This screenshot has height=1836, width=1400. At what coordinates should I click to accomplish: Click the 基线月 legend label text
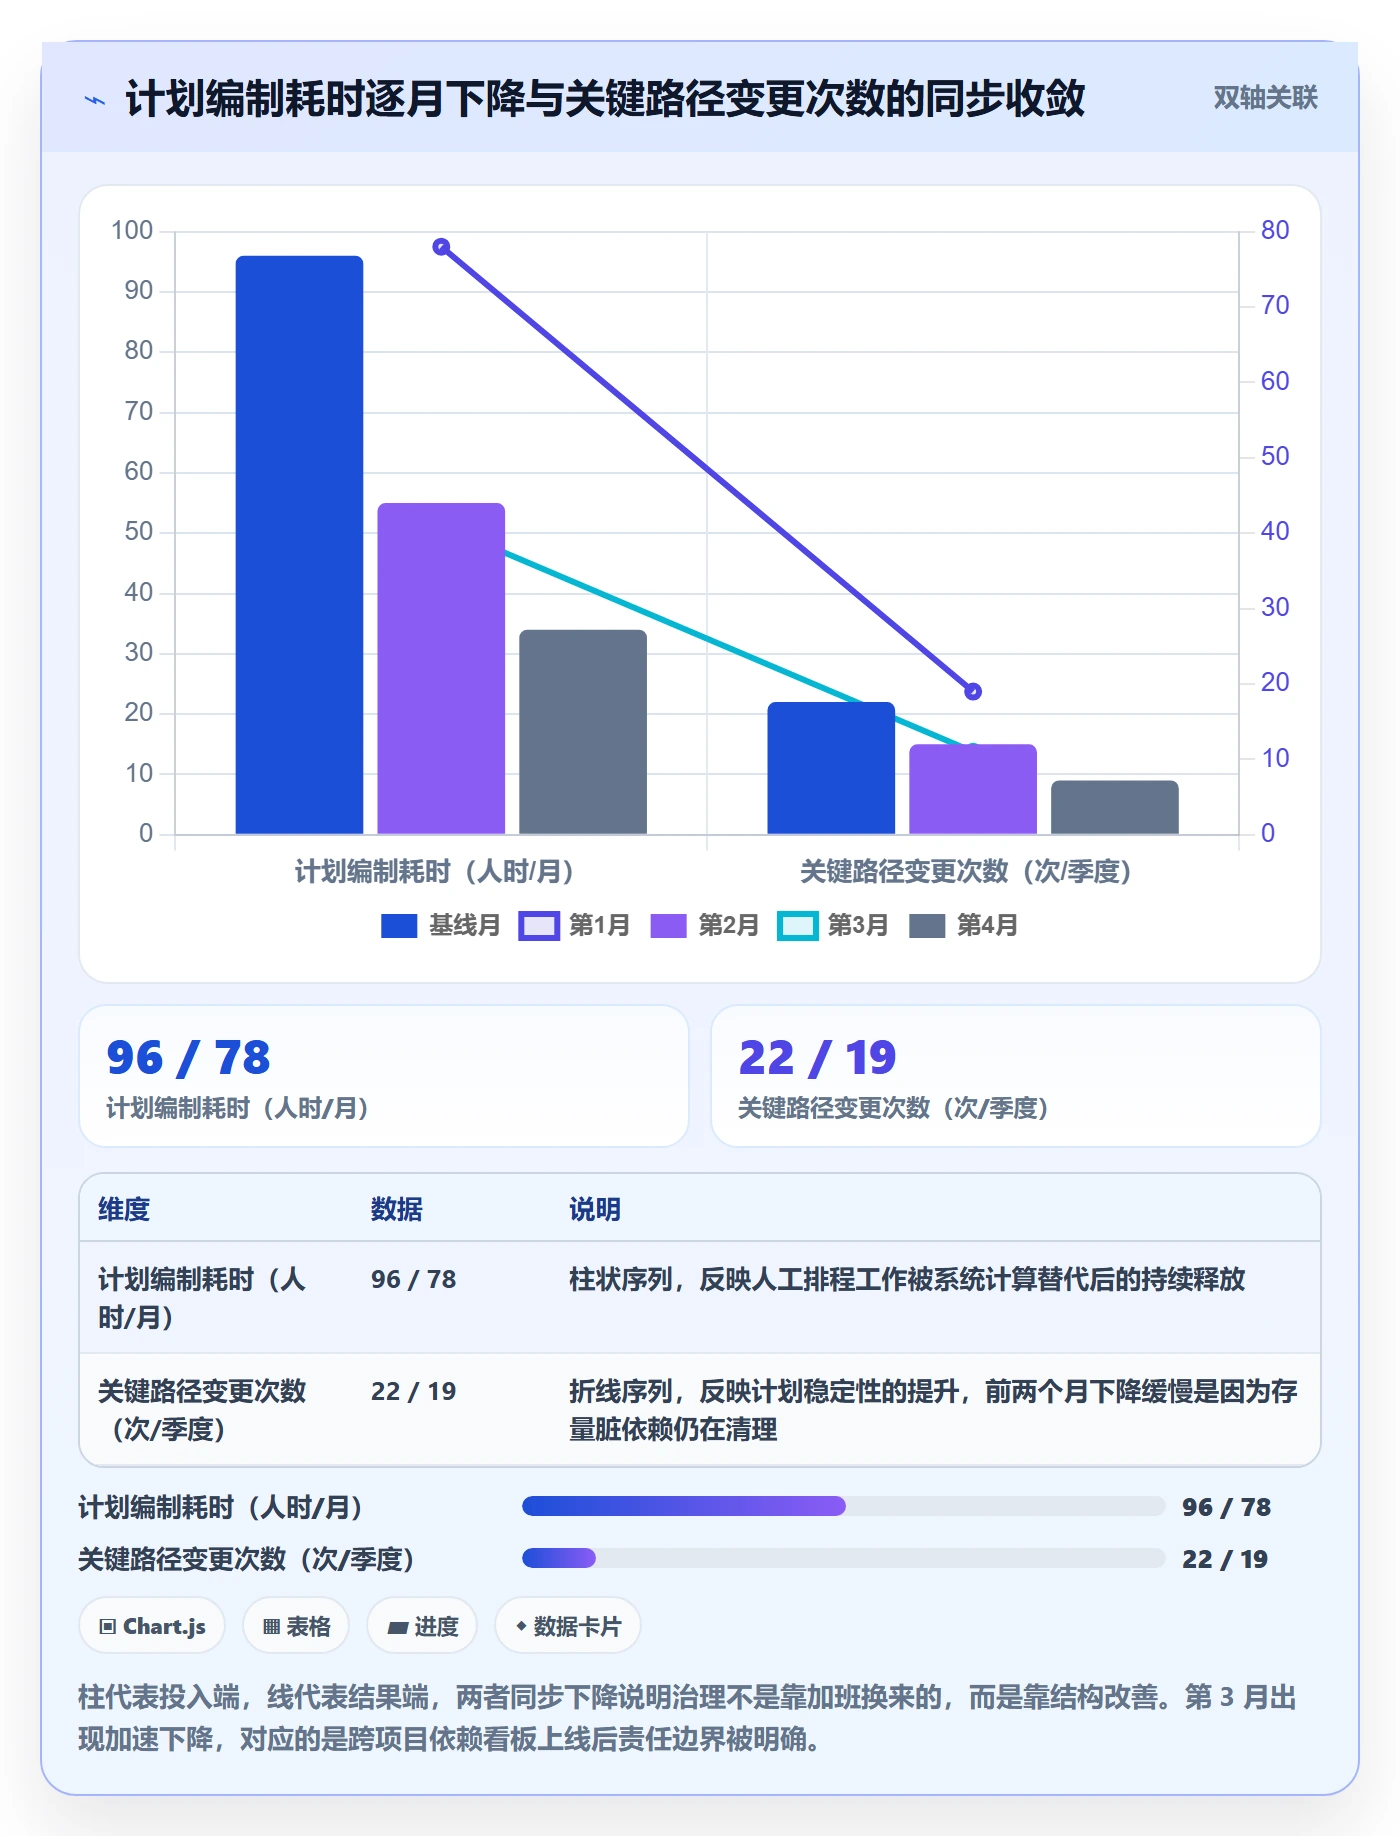(464, 925)
